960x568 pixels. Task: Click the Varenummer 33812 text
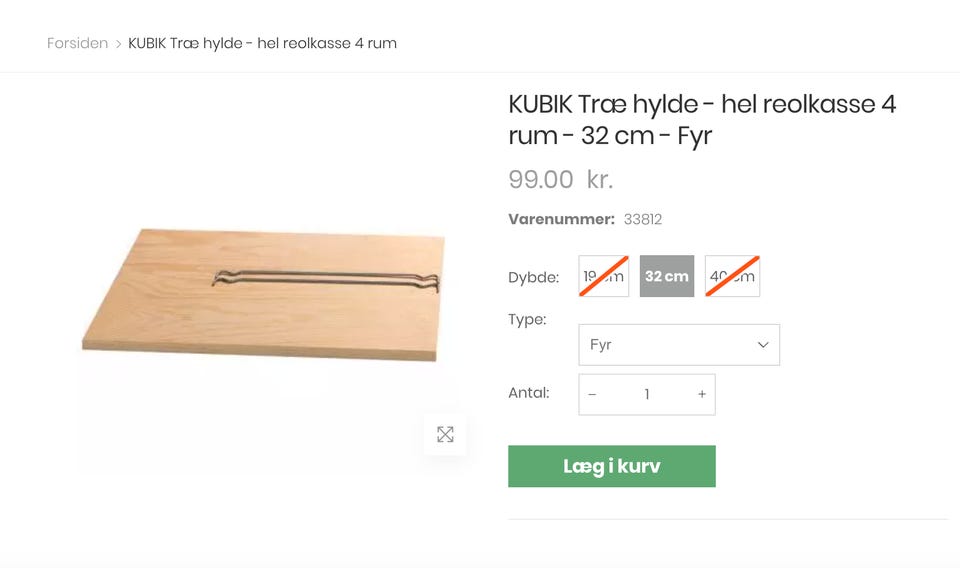(585, 219)
